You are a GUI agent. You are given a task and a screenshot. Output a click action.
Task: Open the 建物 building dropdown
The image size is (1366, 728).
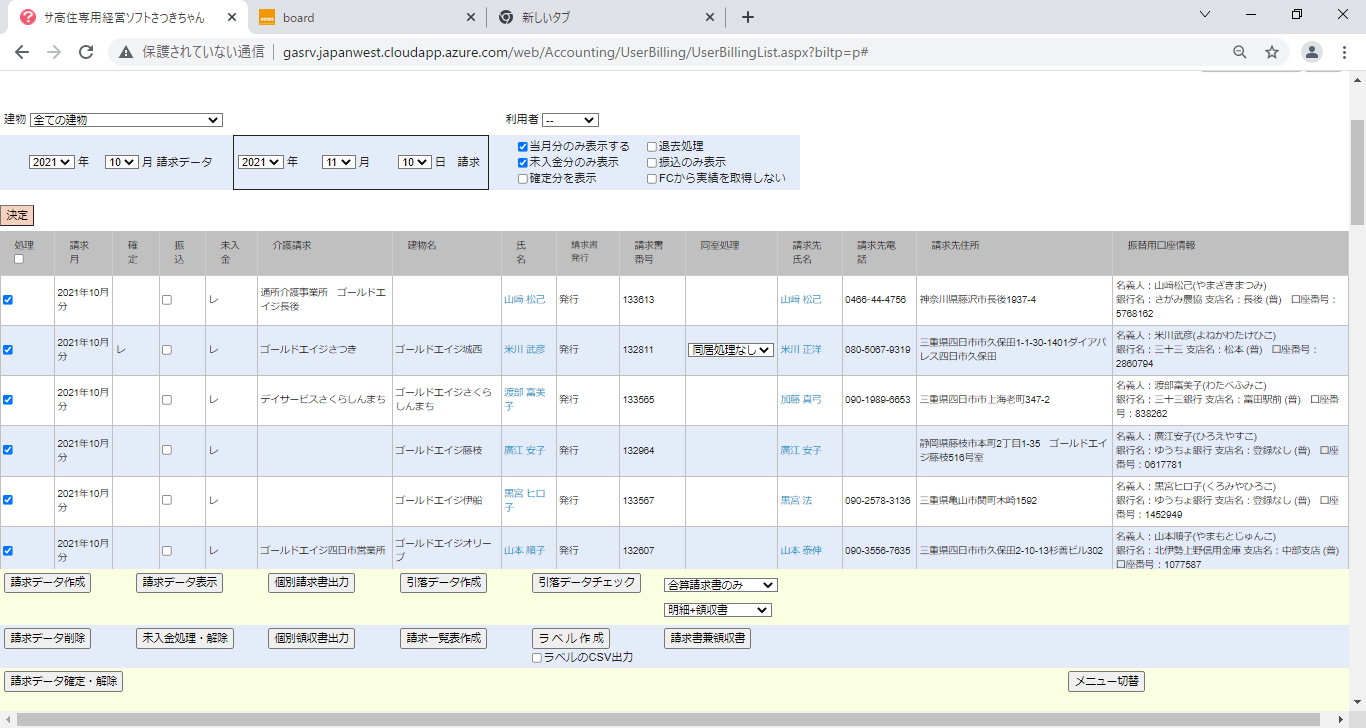[126, 120]
